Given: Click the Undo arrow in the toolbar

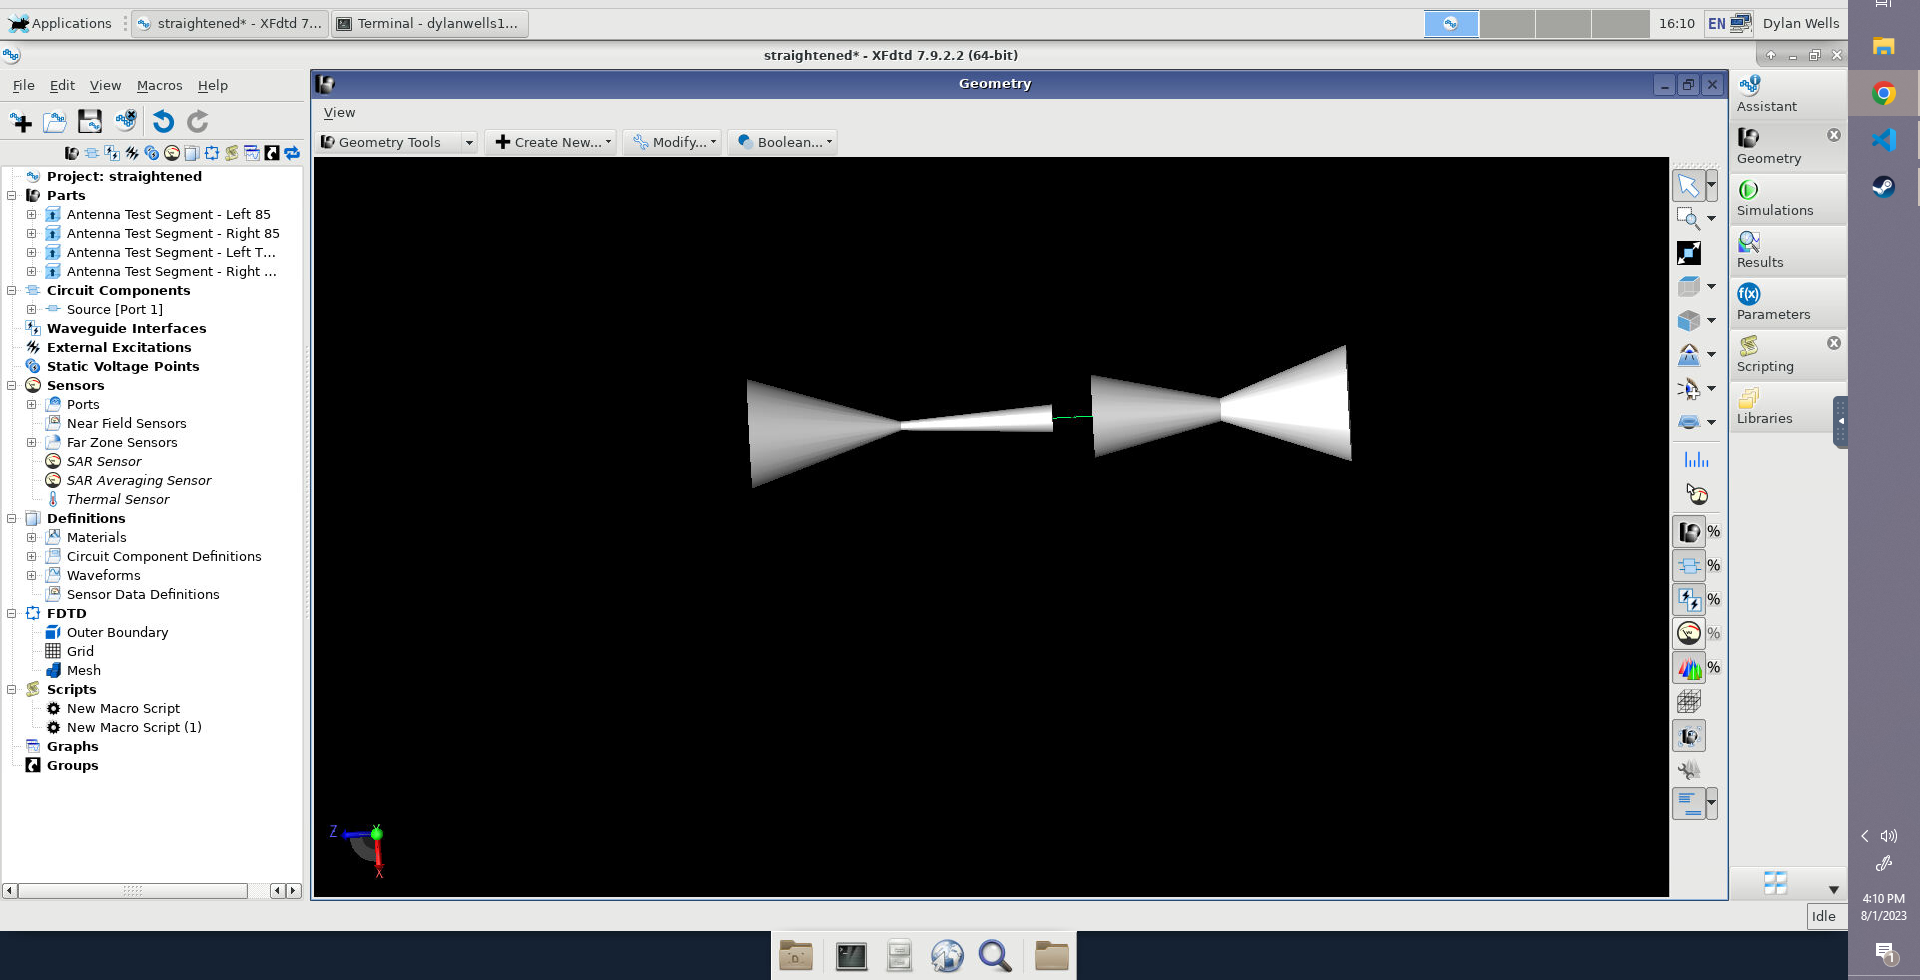Looking at the screenshot, I should (x=163, y=122).
